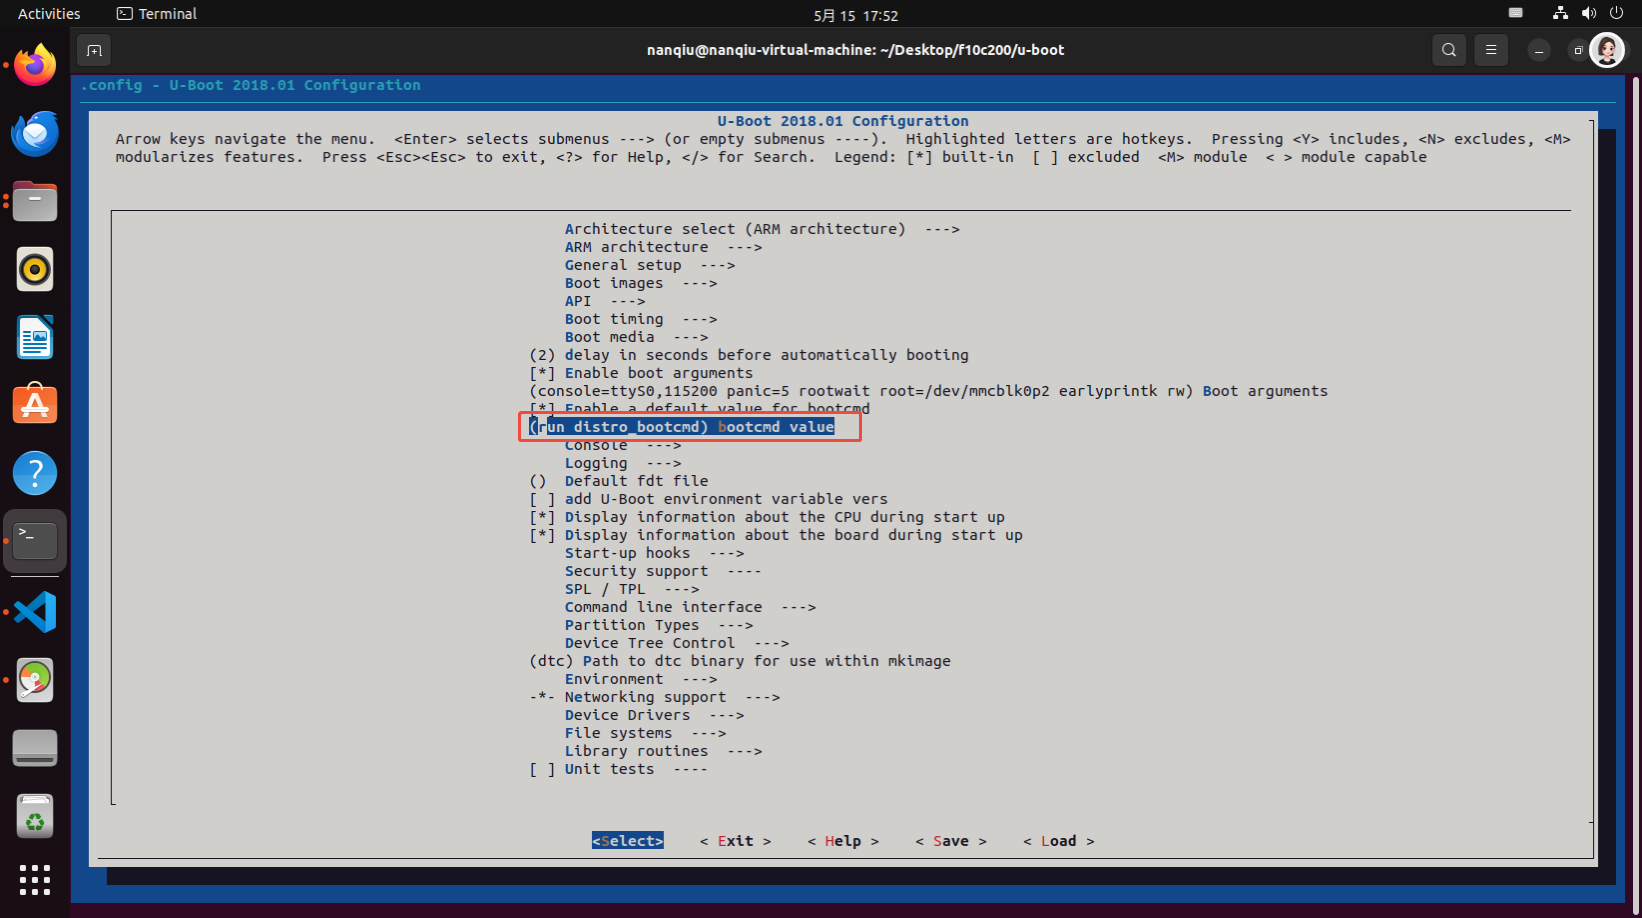Click the Select button
Viewport: 1642px width, 918px height.
(627, 841)
